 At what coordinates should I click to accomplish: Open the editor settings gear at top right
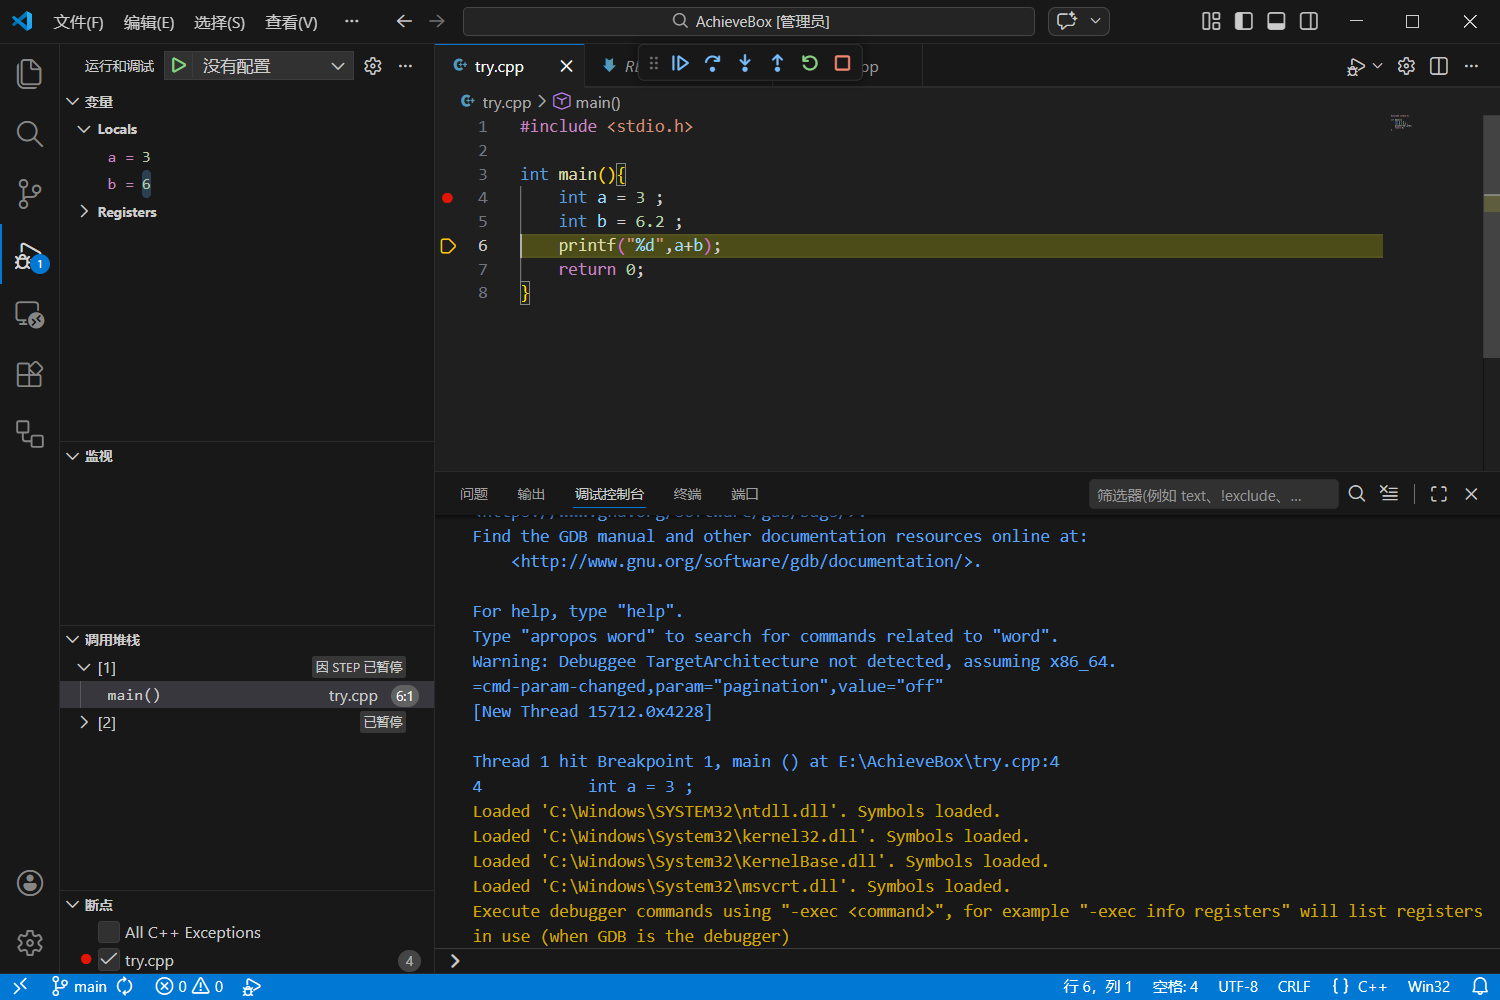(1406, 66)
